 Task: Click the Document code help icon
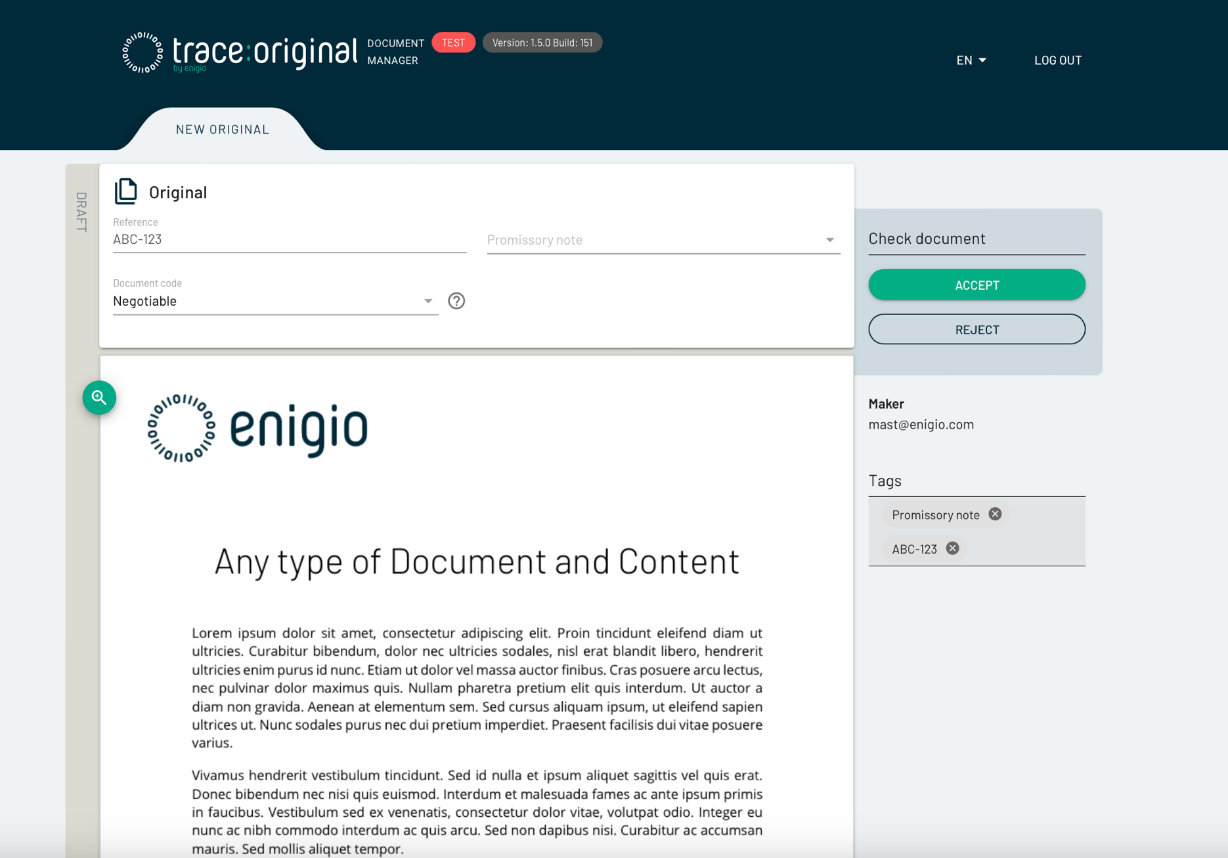(x=457, y=301)
